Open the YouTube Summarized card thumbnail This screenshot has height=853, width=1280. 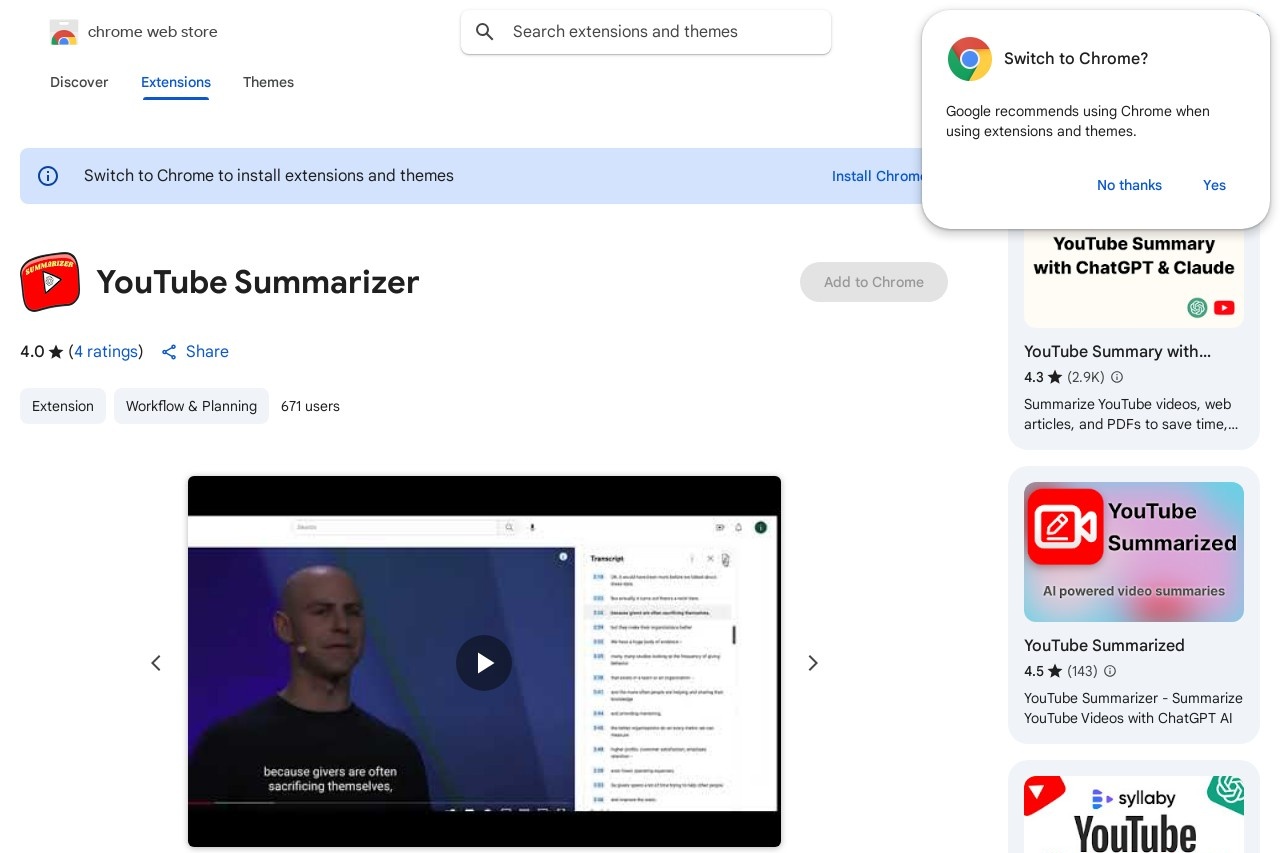(1134, 552)
